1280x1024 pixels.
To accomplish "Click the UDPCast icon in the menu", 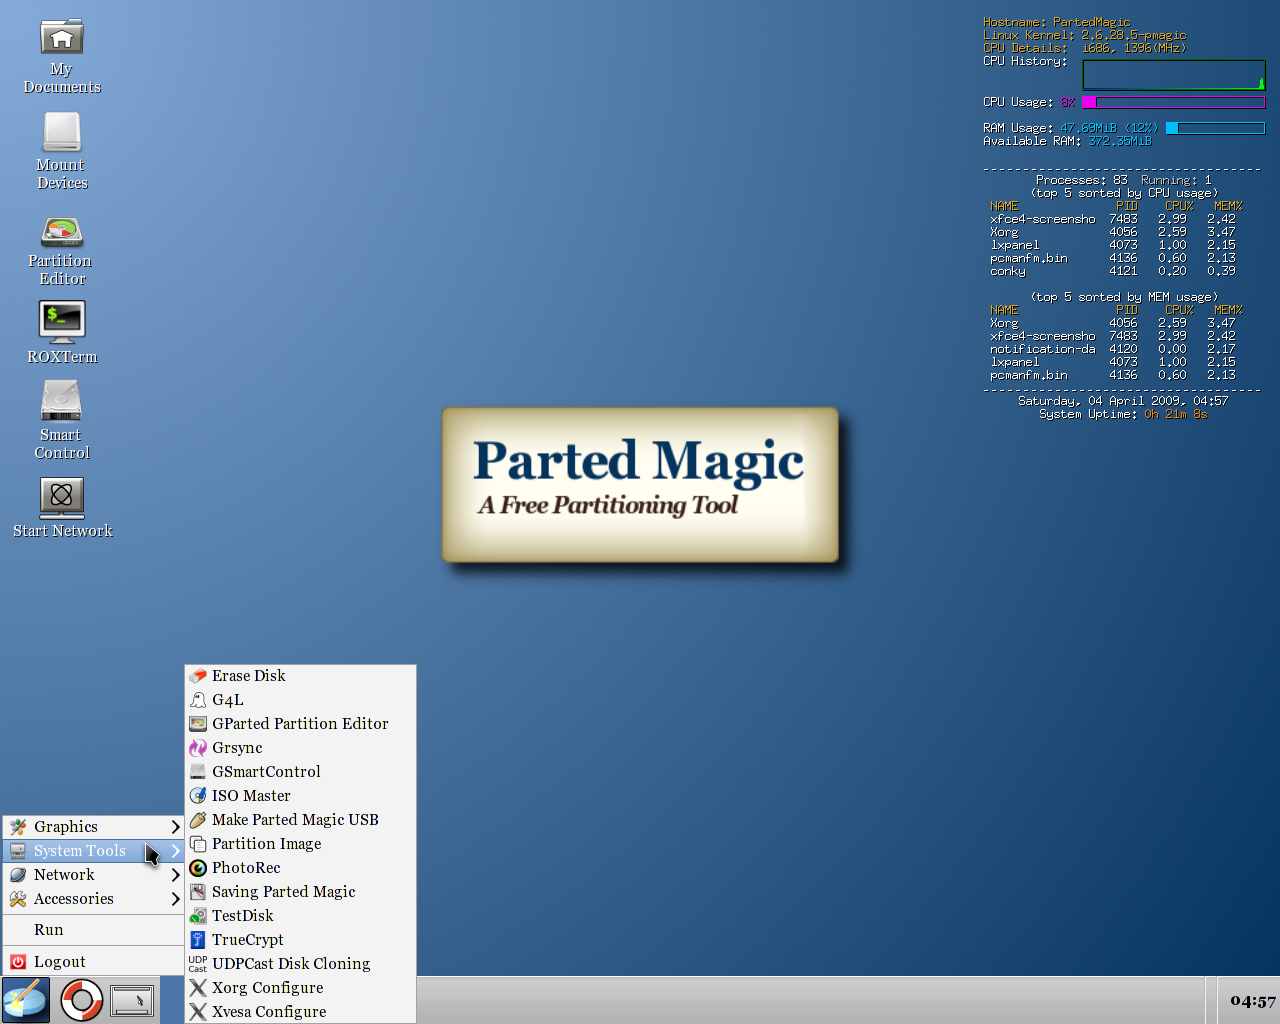I will (x=198, y=964).
